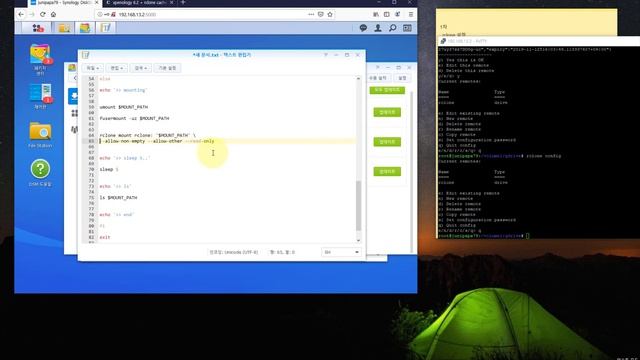This screenshot has width=640, height=360.
Task: Toggle the Firefox sidebar icon
Action: pos(387,14)
